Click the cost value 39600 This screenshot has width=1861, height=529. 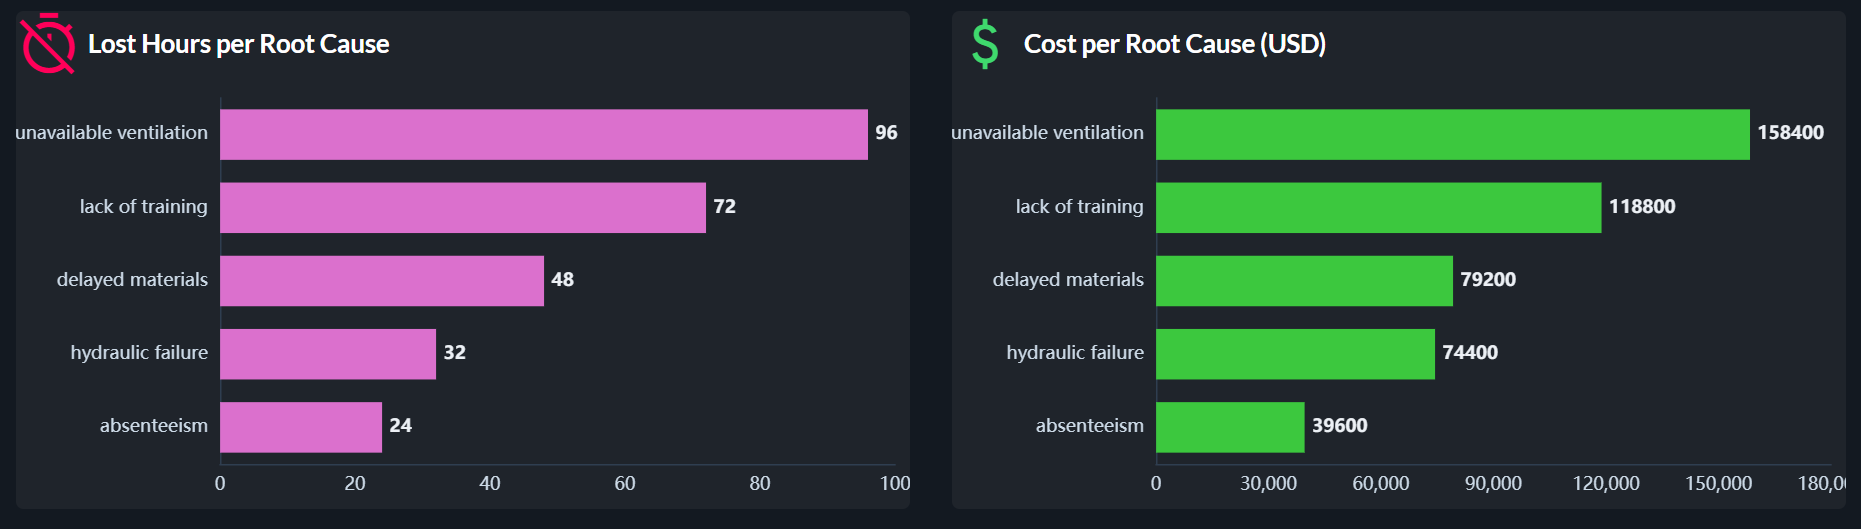click(1339, 425)
